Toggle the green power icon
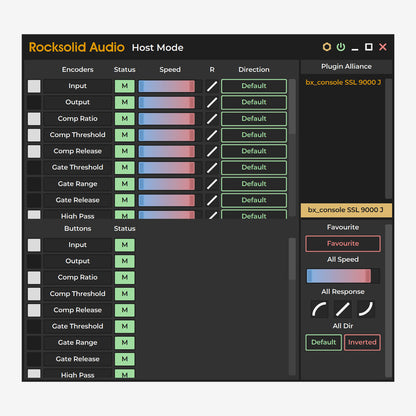 (341, 47)
